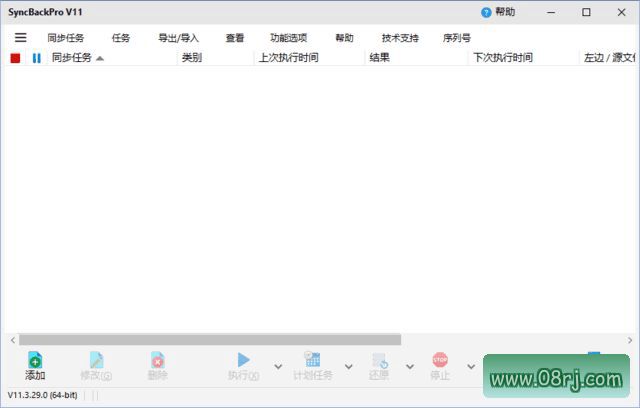This screenshot has width=640, height=408.
Task: Expand the dropdown arrow next to 计划任务
Action: (349, 366)
